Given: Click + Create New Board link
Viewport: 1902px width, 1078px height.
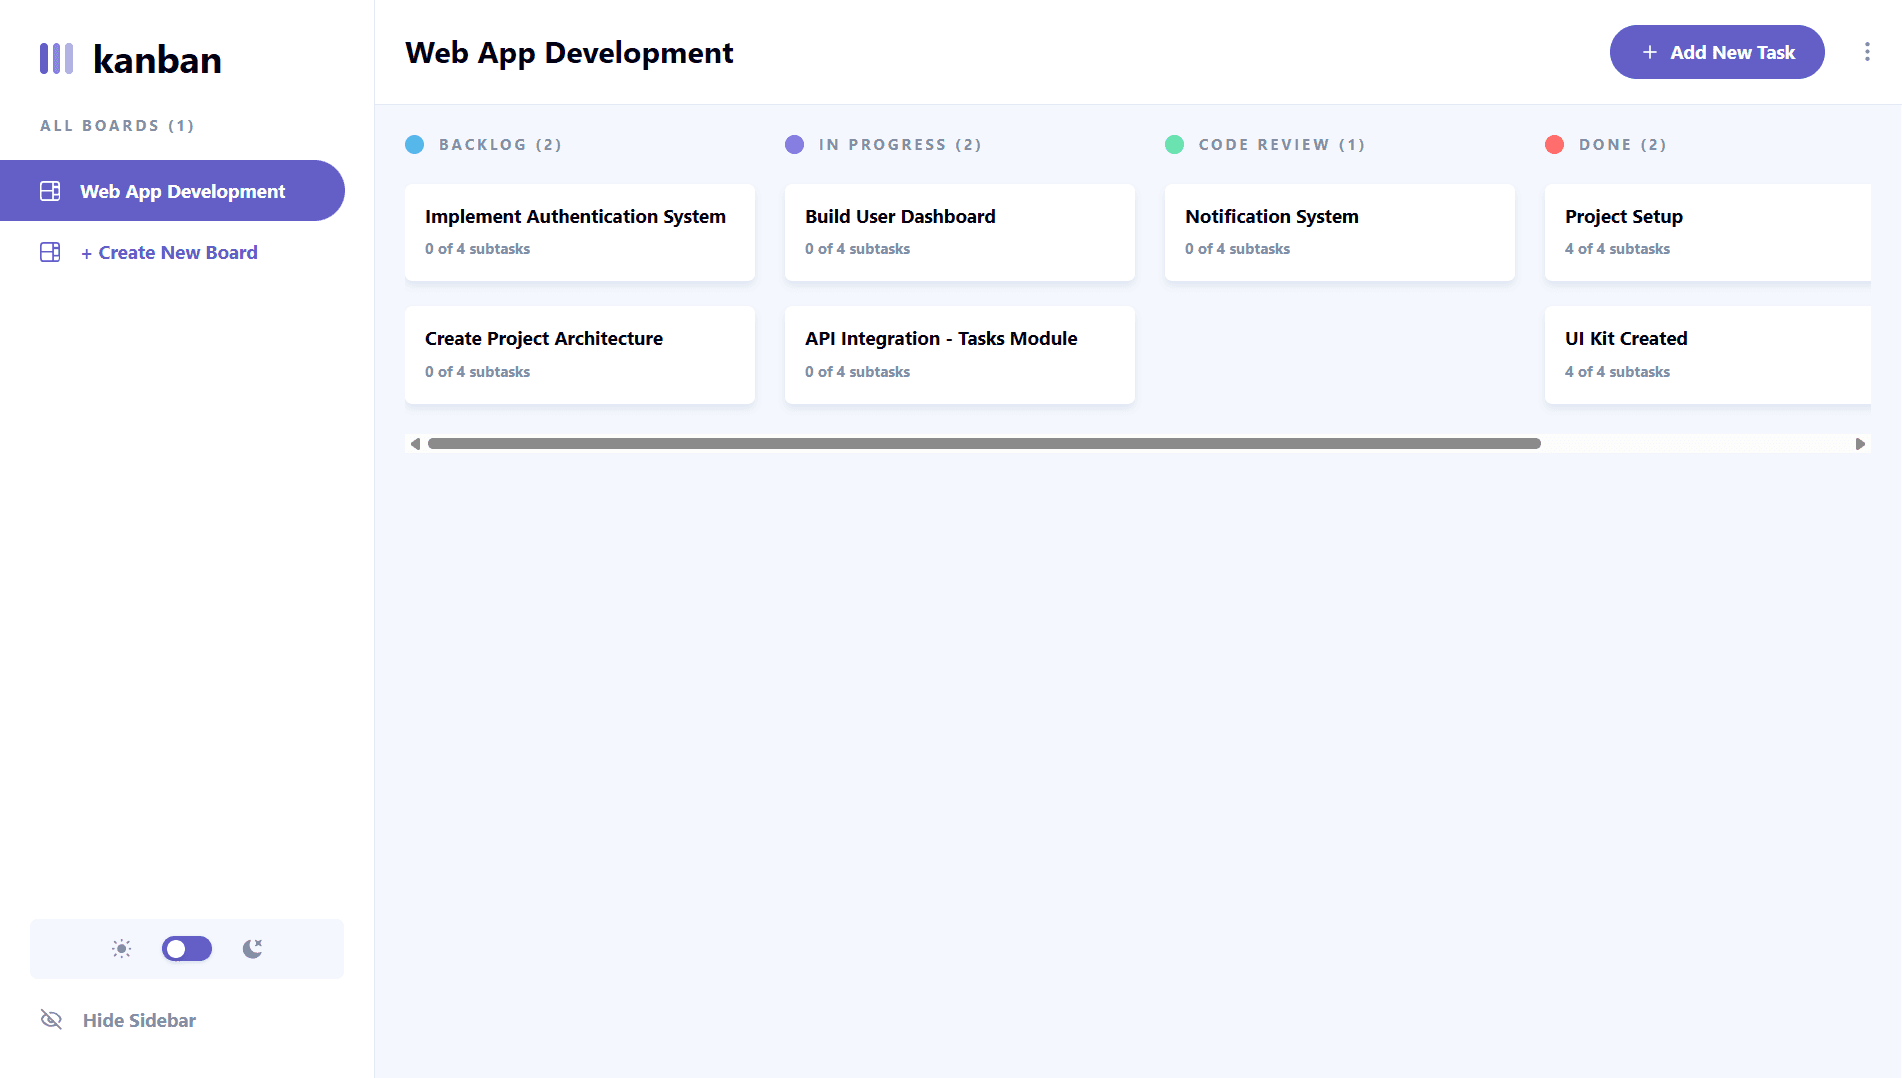Looking at the screenshot, I should 169,252.
